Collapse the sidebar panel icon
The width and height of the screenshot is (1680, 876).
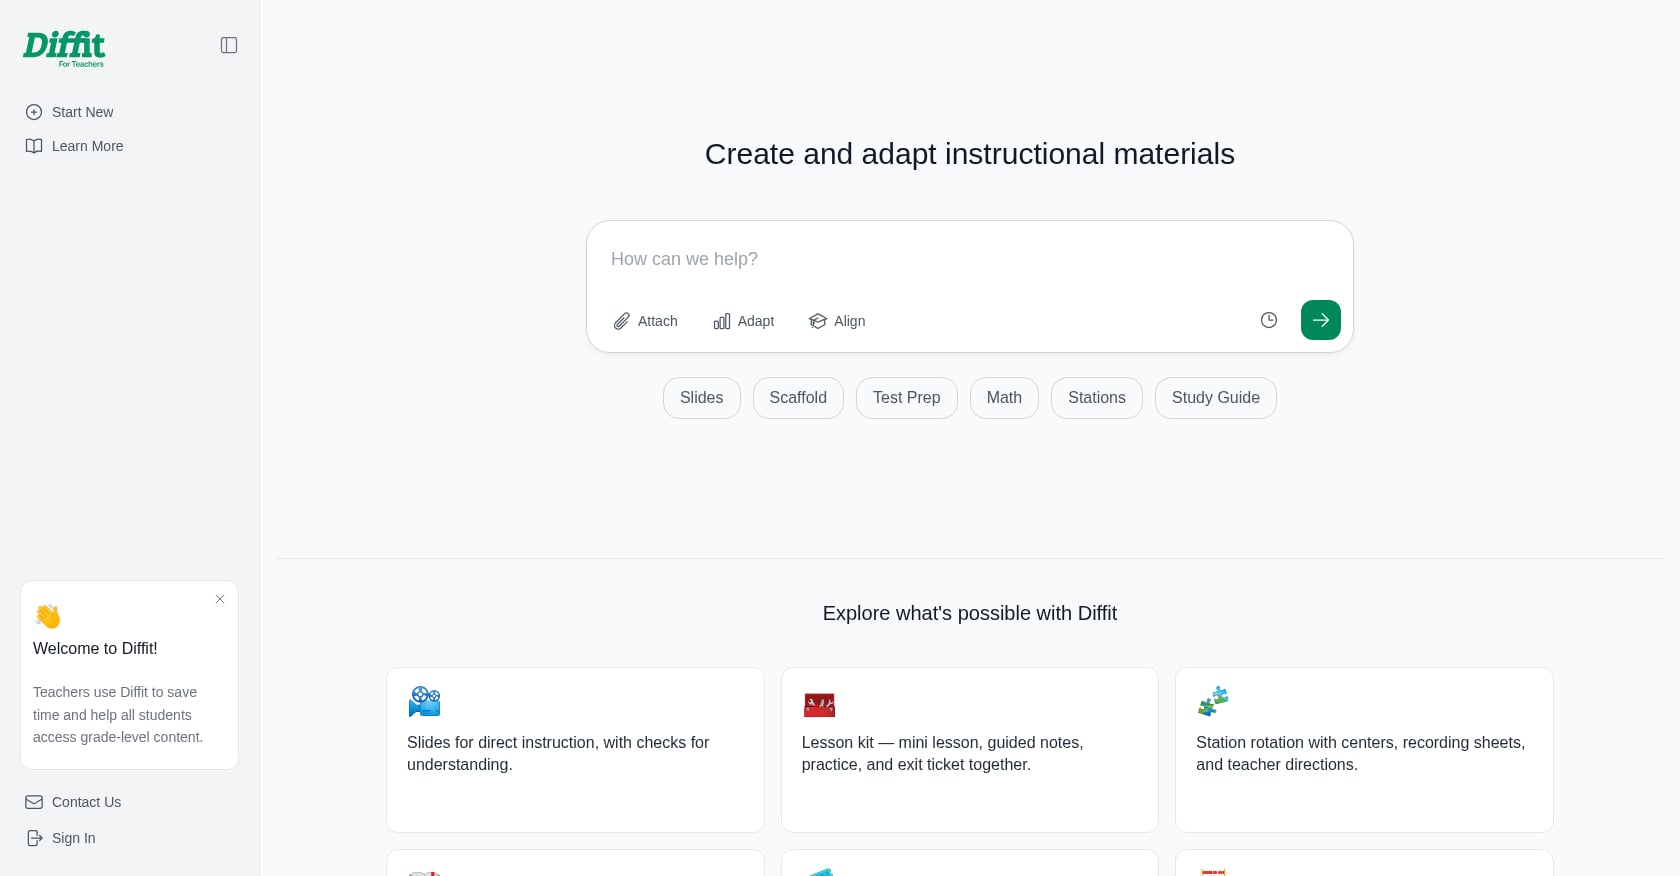[x=229, y=45]
